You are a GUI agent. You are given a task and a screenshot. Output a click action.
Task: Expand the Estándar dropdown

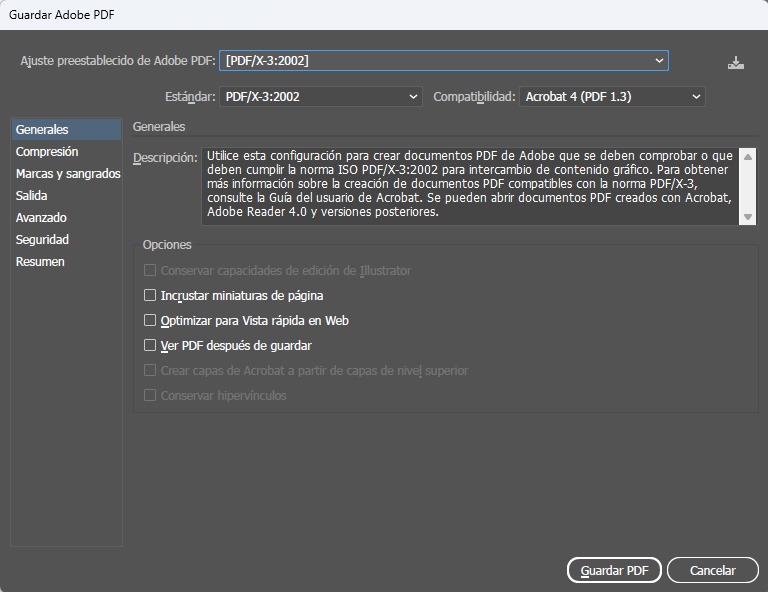(x=320, y=97)
